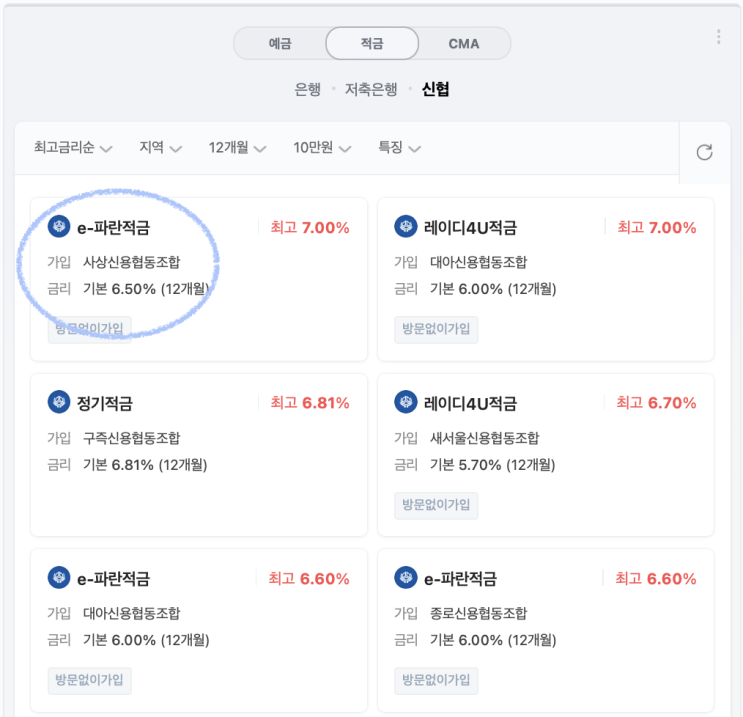This screenshot has width=743, height=717.
Task: Open the vertical three-dot more menu
Action: pos(719,37)
